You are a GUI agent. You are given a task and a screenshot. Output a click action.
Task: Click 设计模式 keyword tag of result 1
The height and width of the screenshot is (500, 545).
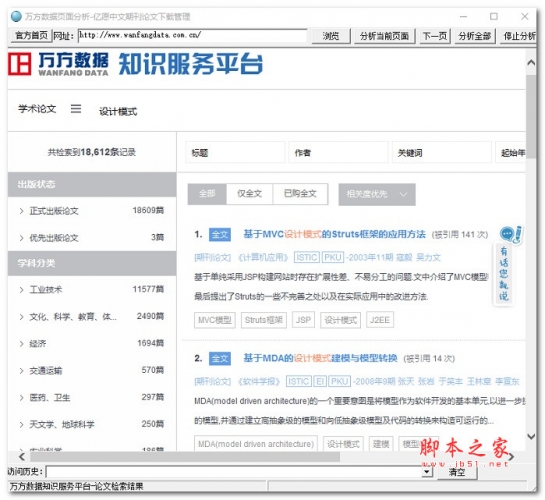[341, 320]
